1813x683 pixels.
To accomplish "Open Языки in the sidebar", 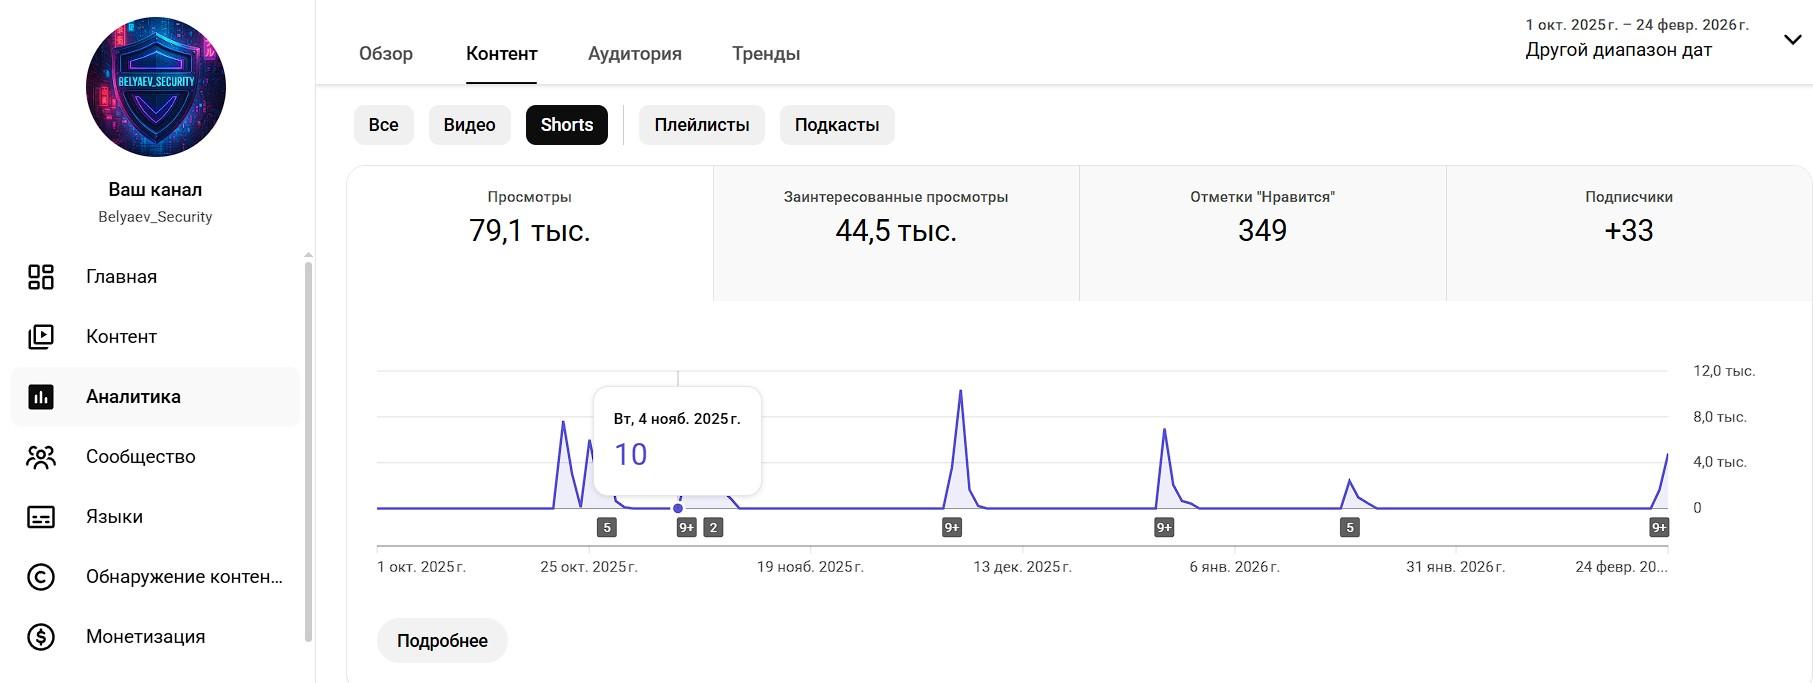I will 155,517.
